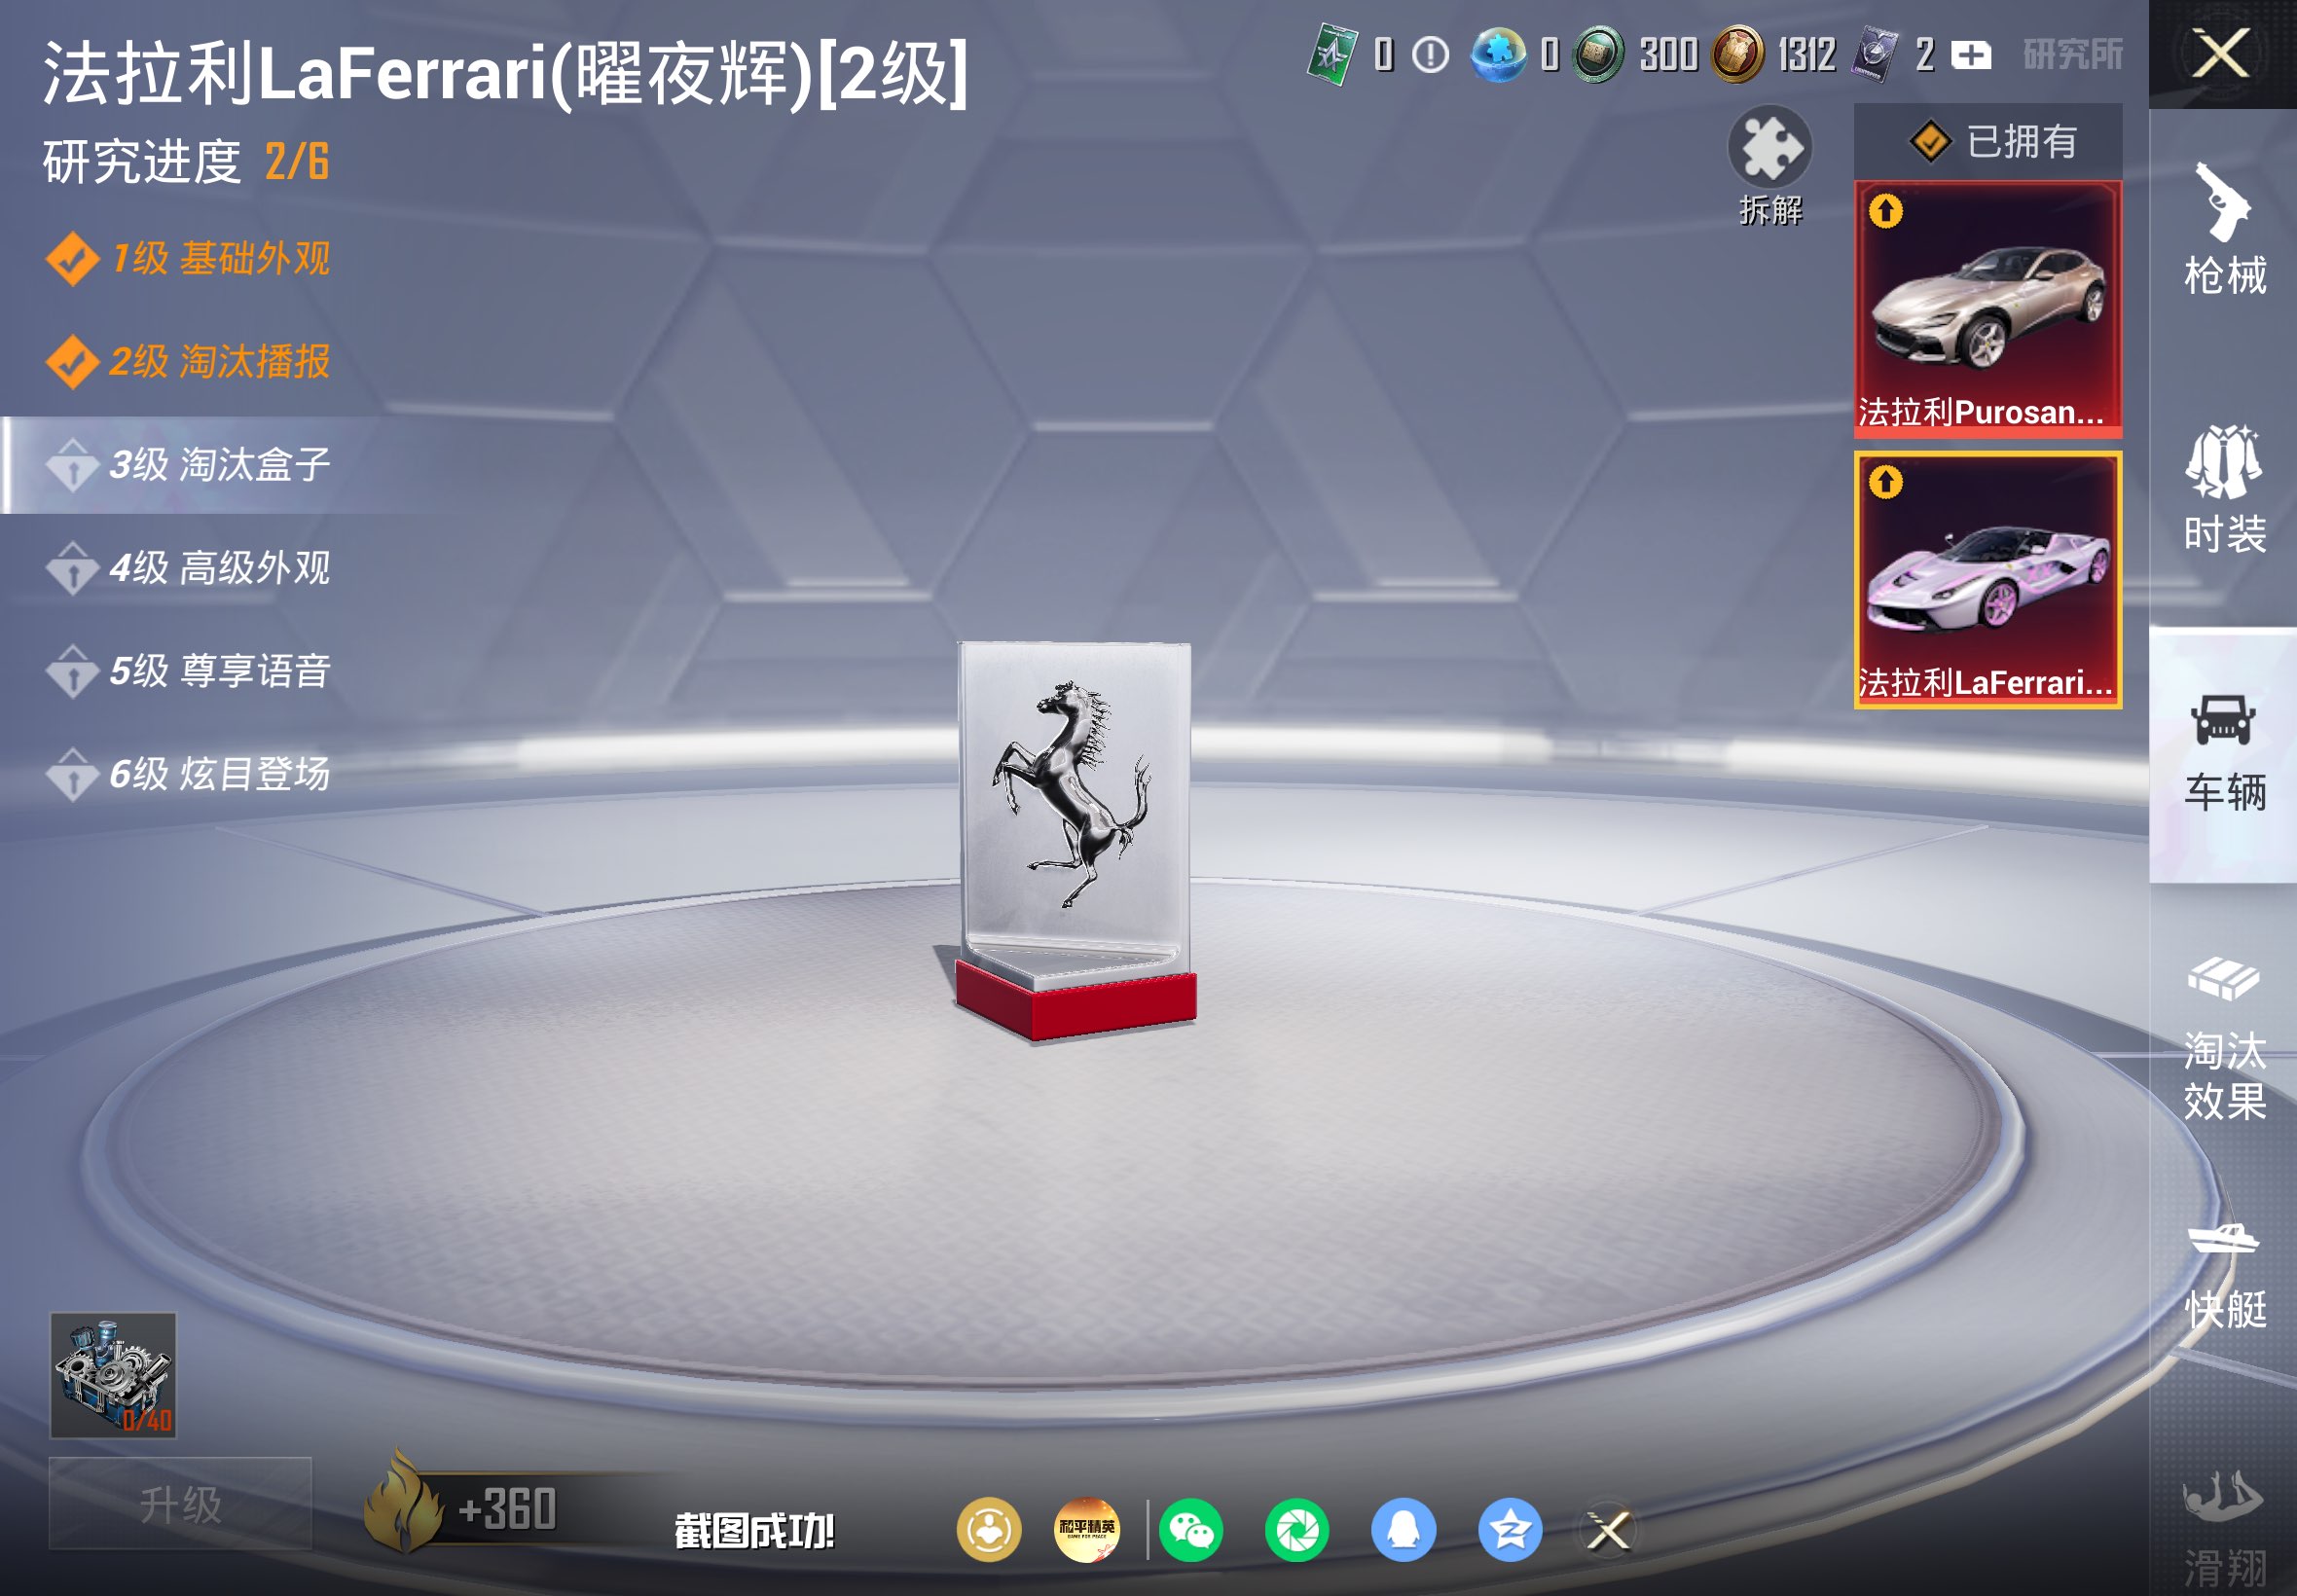2297x1596 pixels.
Task: Tap the info exclamation icon beside ticket count
Action: point(1430,55)
